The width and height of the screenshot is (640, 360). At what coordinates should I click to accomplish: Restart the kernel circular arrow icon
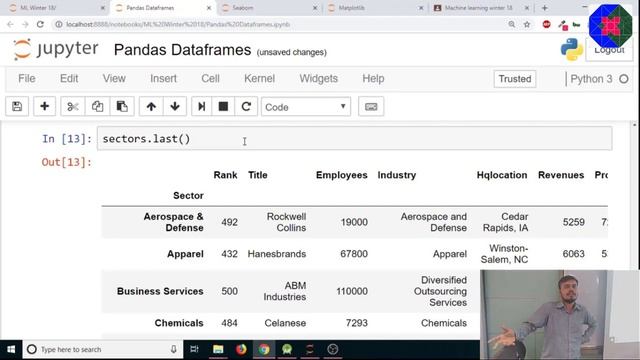click(x=246, y=107)
